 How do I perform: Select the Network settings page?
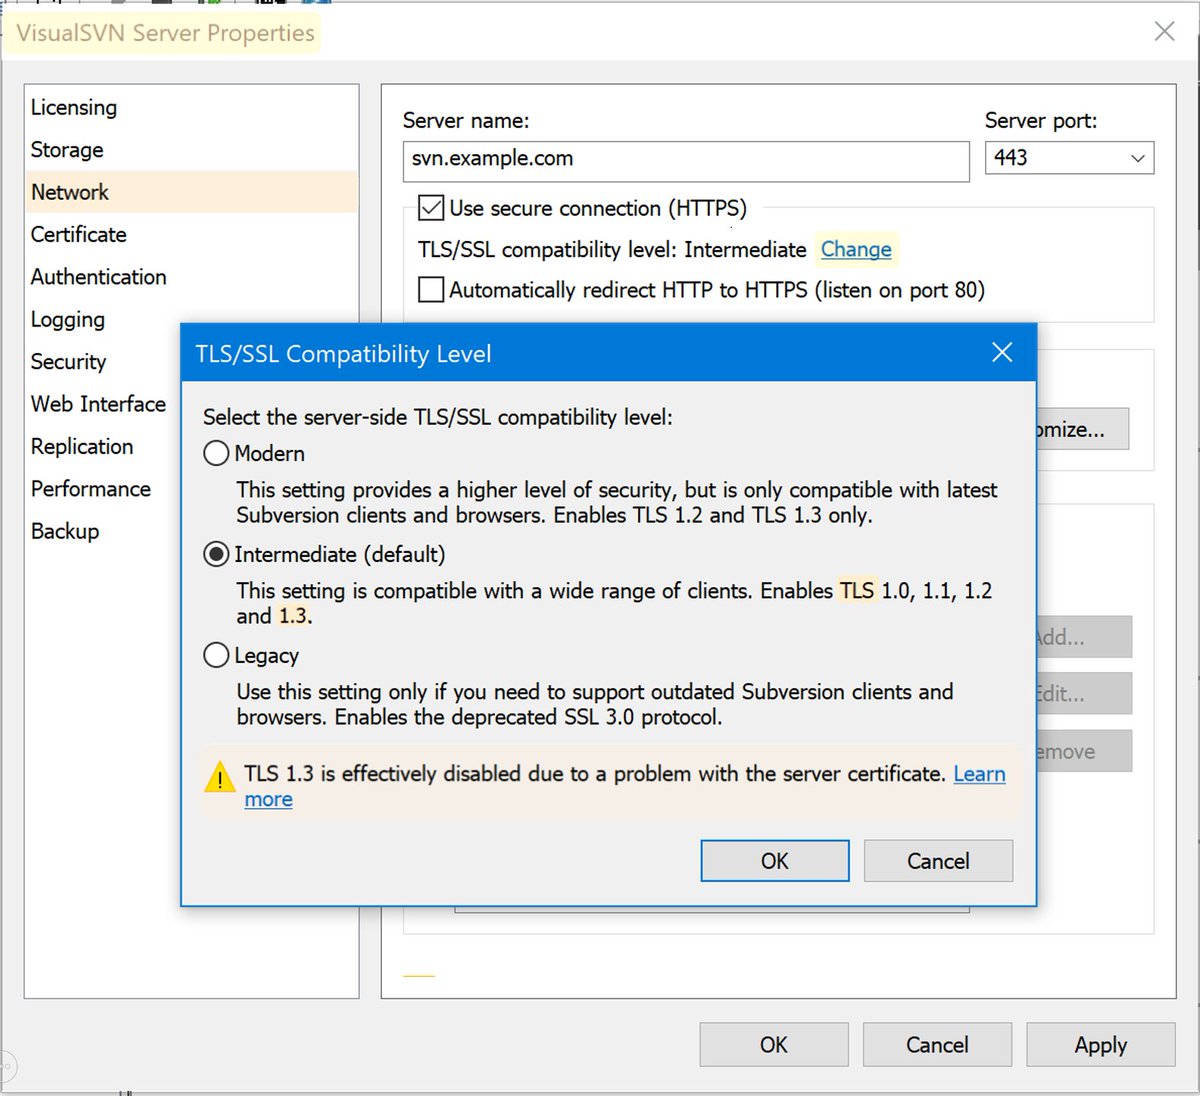[190, 192]
